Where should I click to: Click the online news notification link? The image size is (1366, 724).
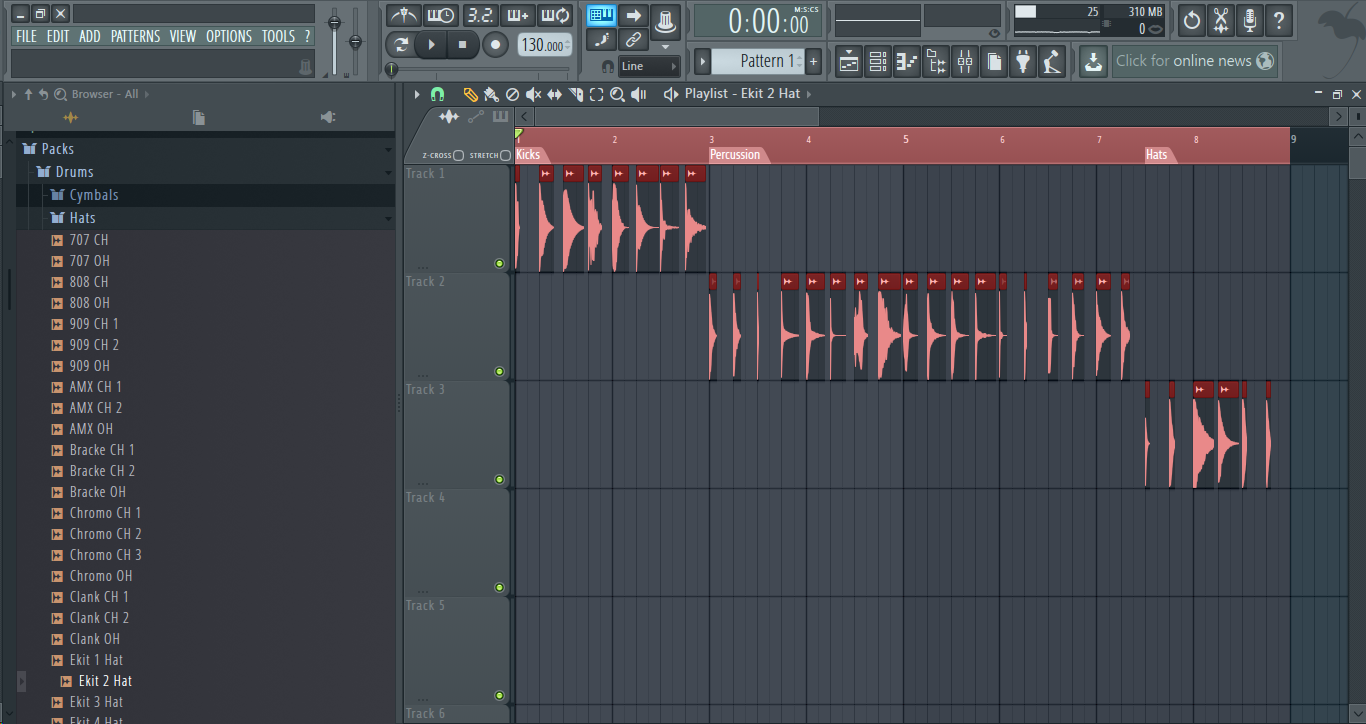1195,60
